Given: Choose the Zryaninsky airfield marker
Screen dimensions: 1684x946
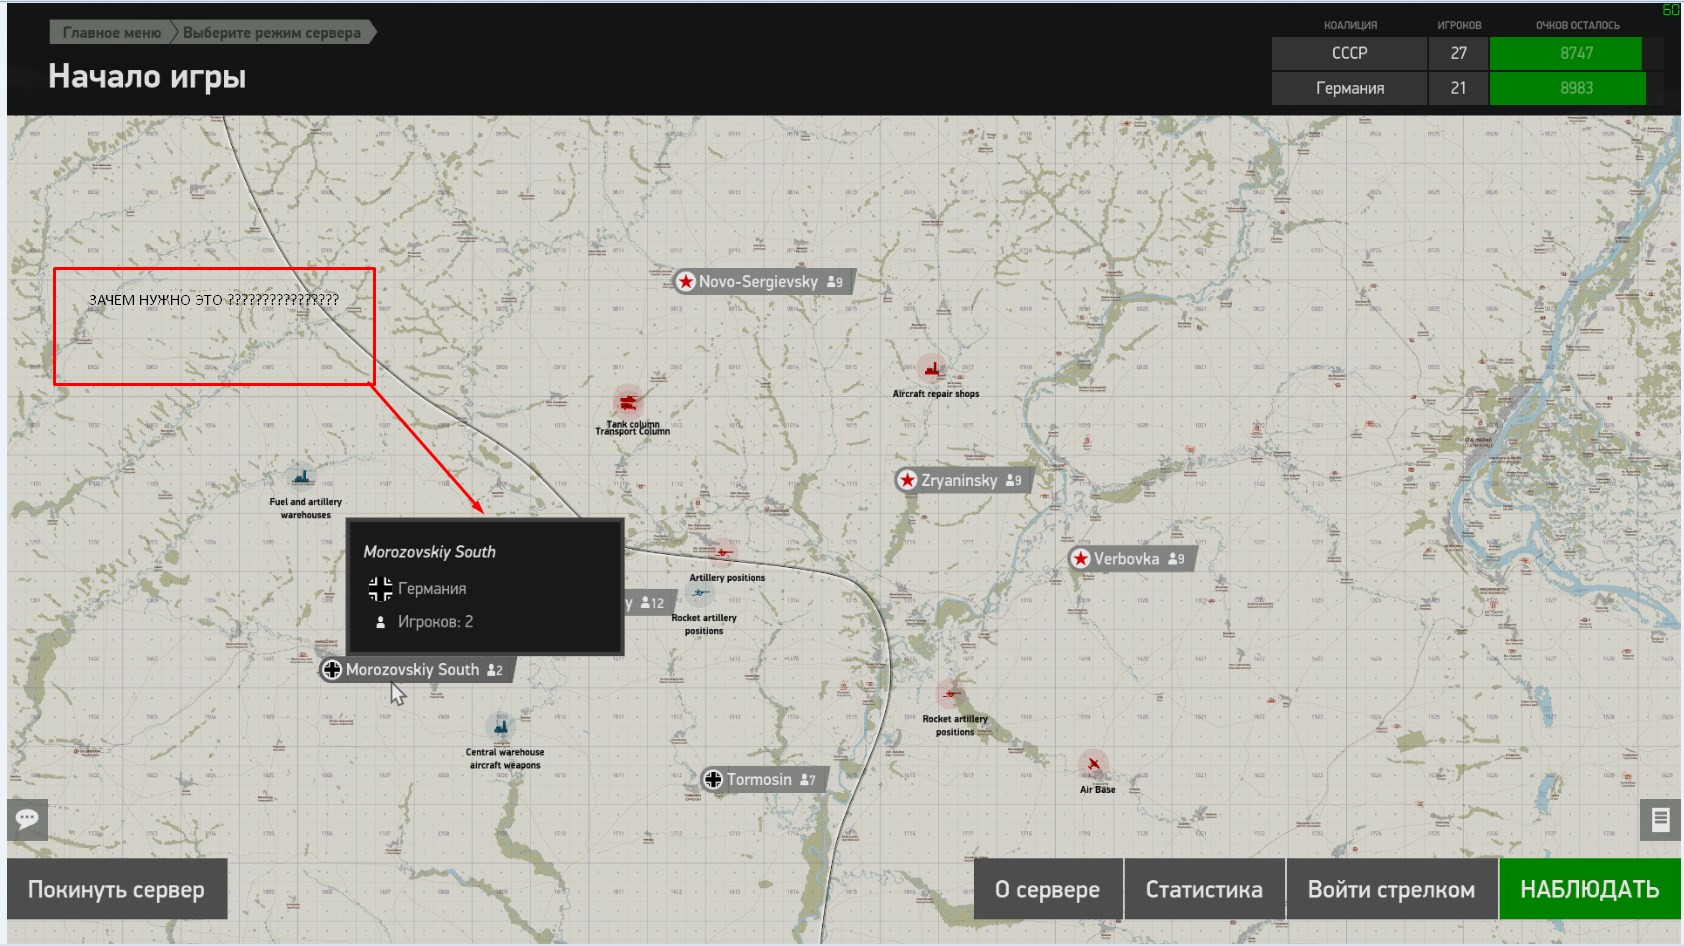Looking at the screenshot, I should point(962,480).
